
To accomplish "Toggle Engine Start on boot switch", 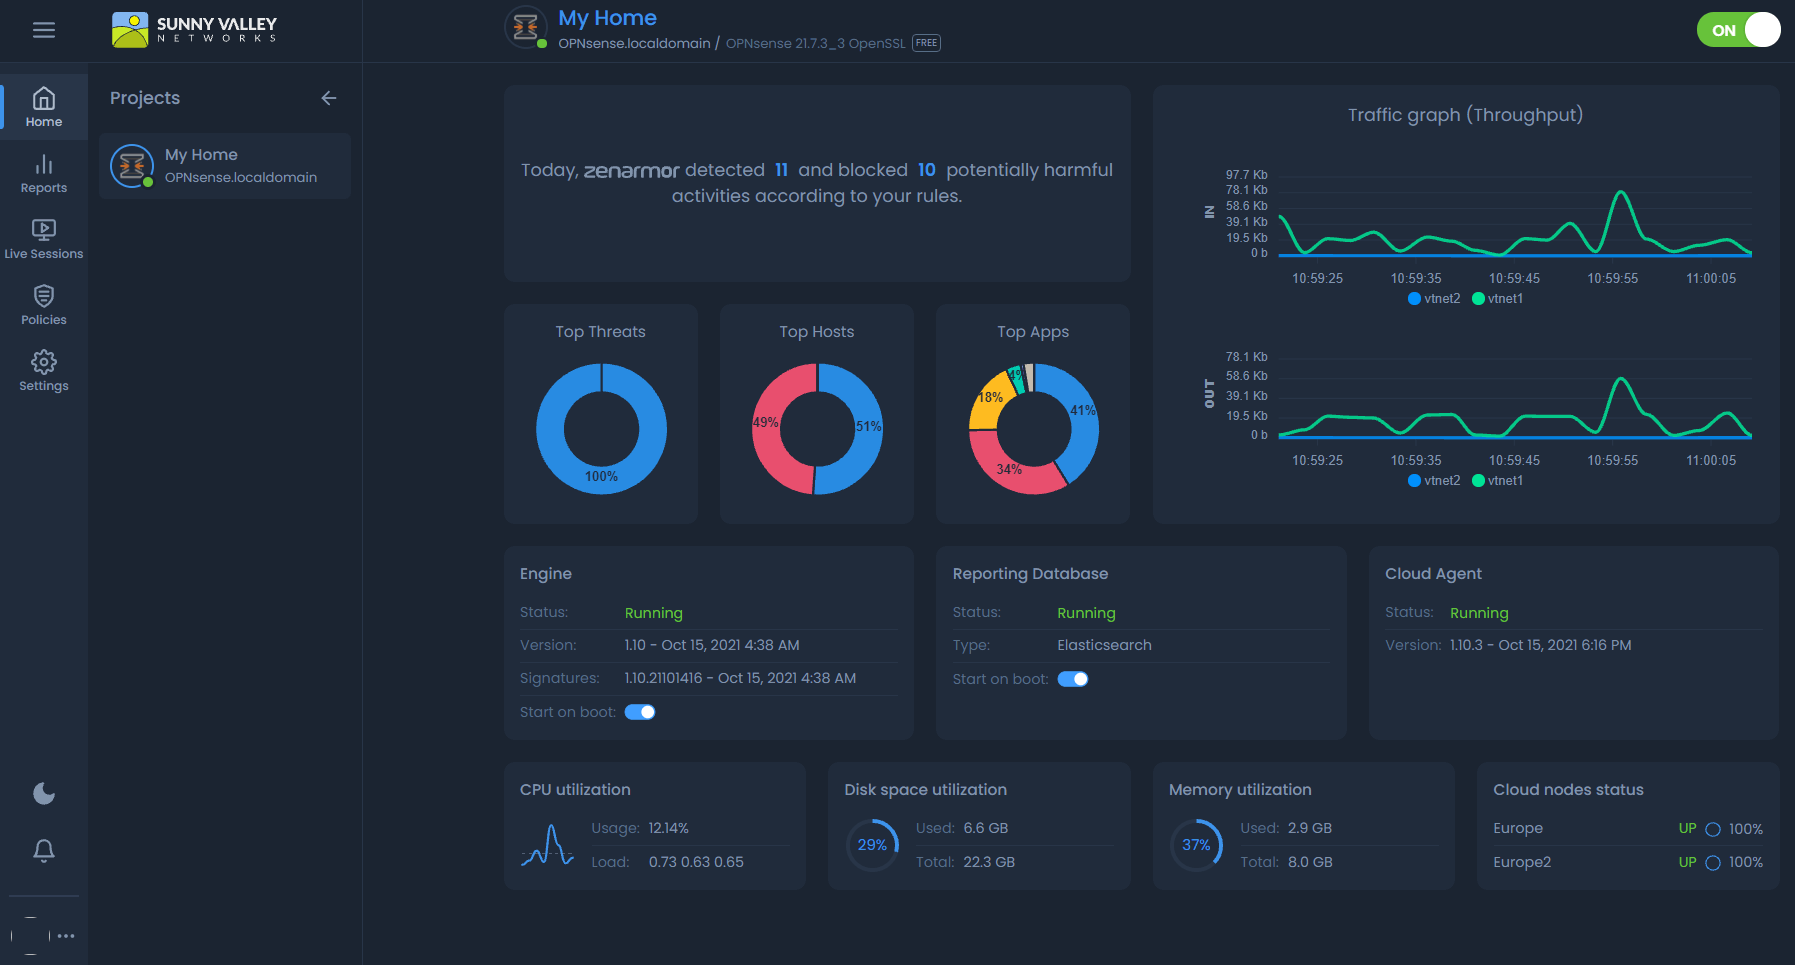I will click(640, 712).
